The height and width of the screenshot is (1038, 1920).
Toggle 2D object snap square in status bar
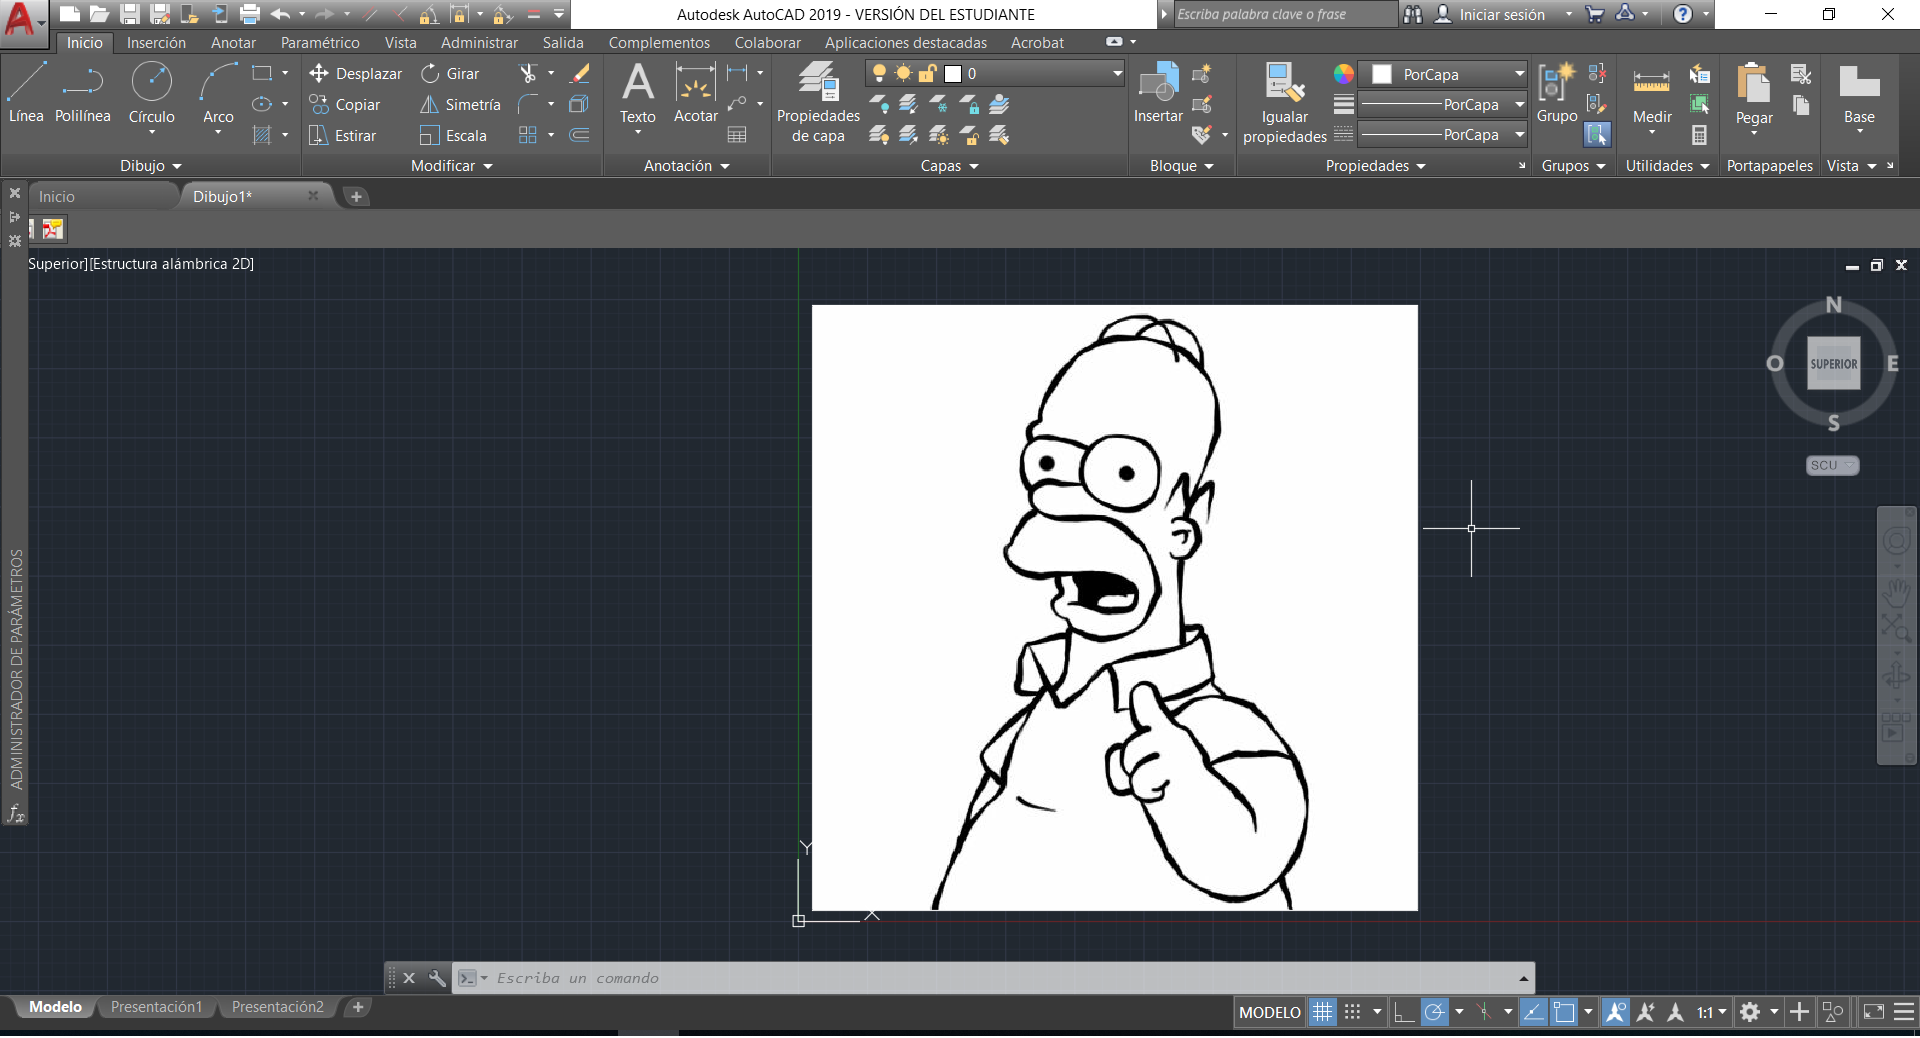1564,1012
